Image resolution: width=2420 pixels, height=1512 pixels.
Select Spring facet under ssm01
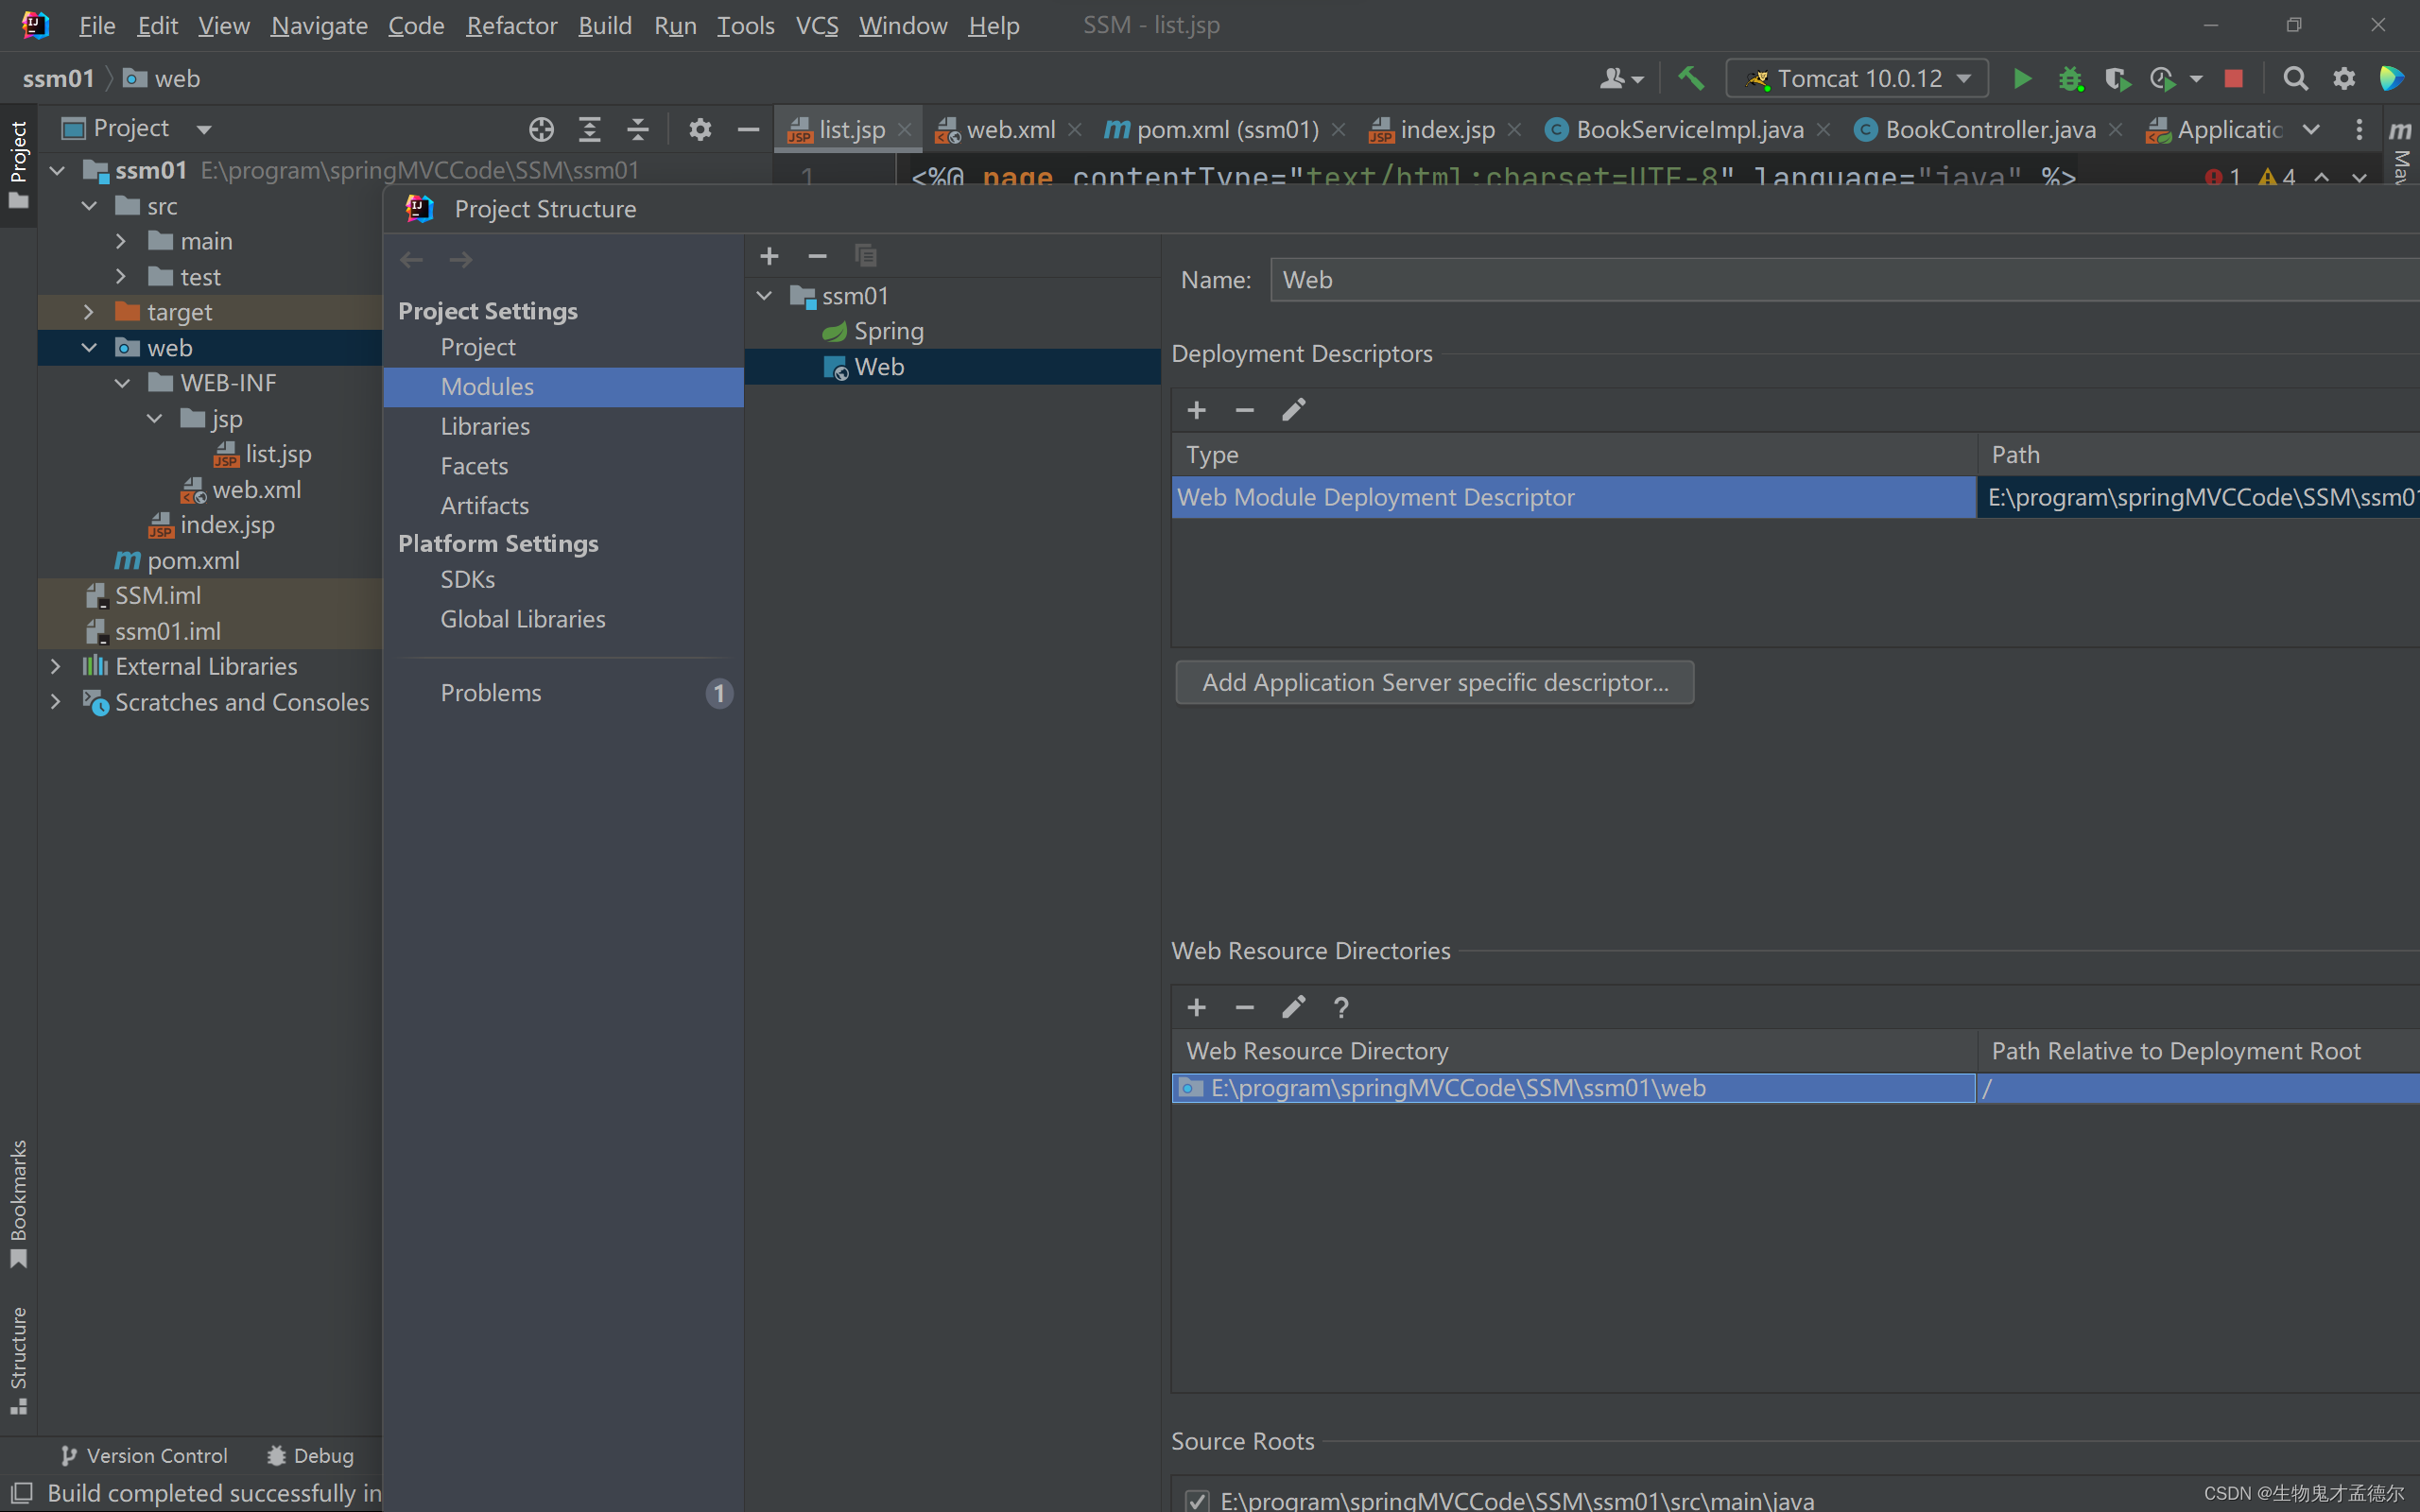(x=888, y=331)
